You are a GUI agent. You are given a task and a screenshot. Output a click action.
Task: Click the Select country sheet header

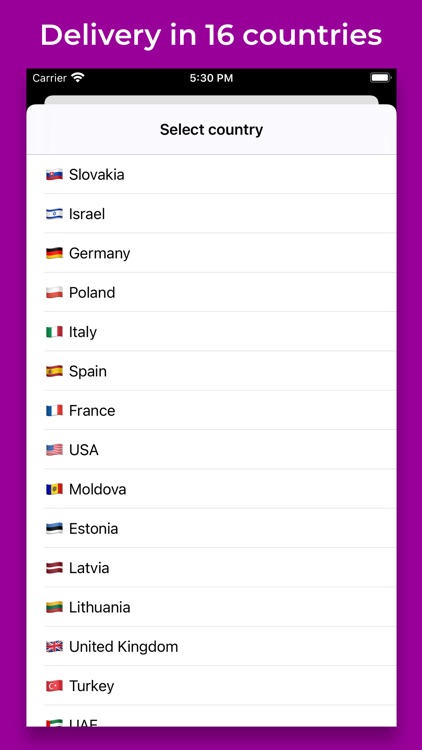coord(211,130)
